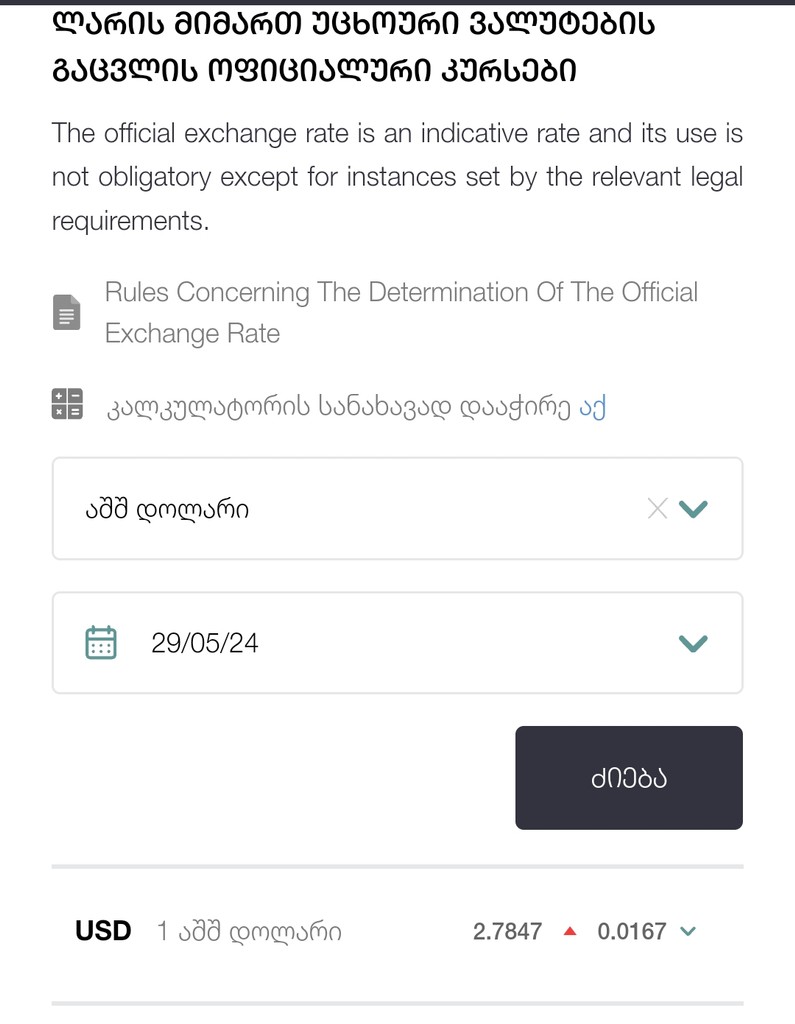This screenshot has width=795, height=1024.
Task: Click the calculator prompt text "კალკულატორის სანახავად დააჭირე"
Action: tap(340, 406)
